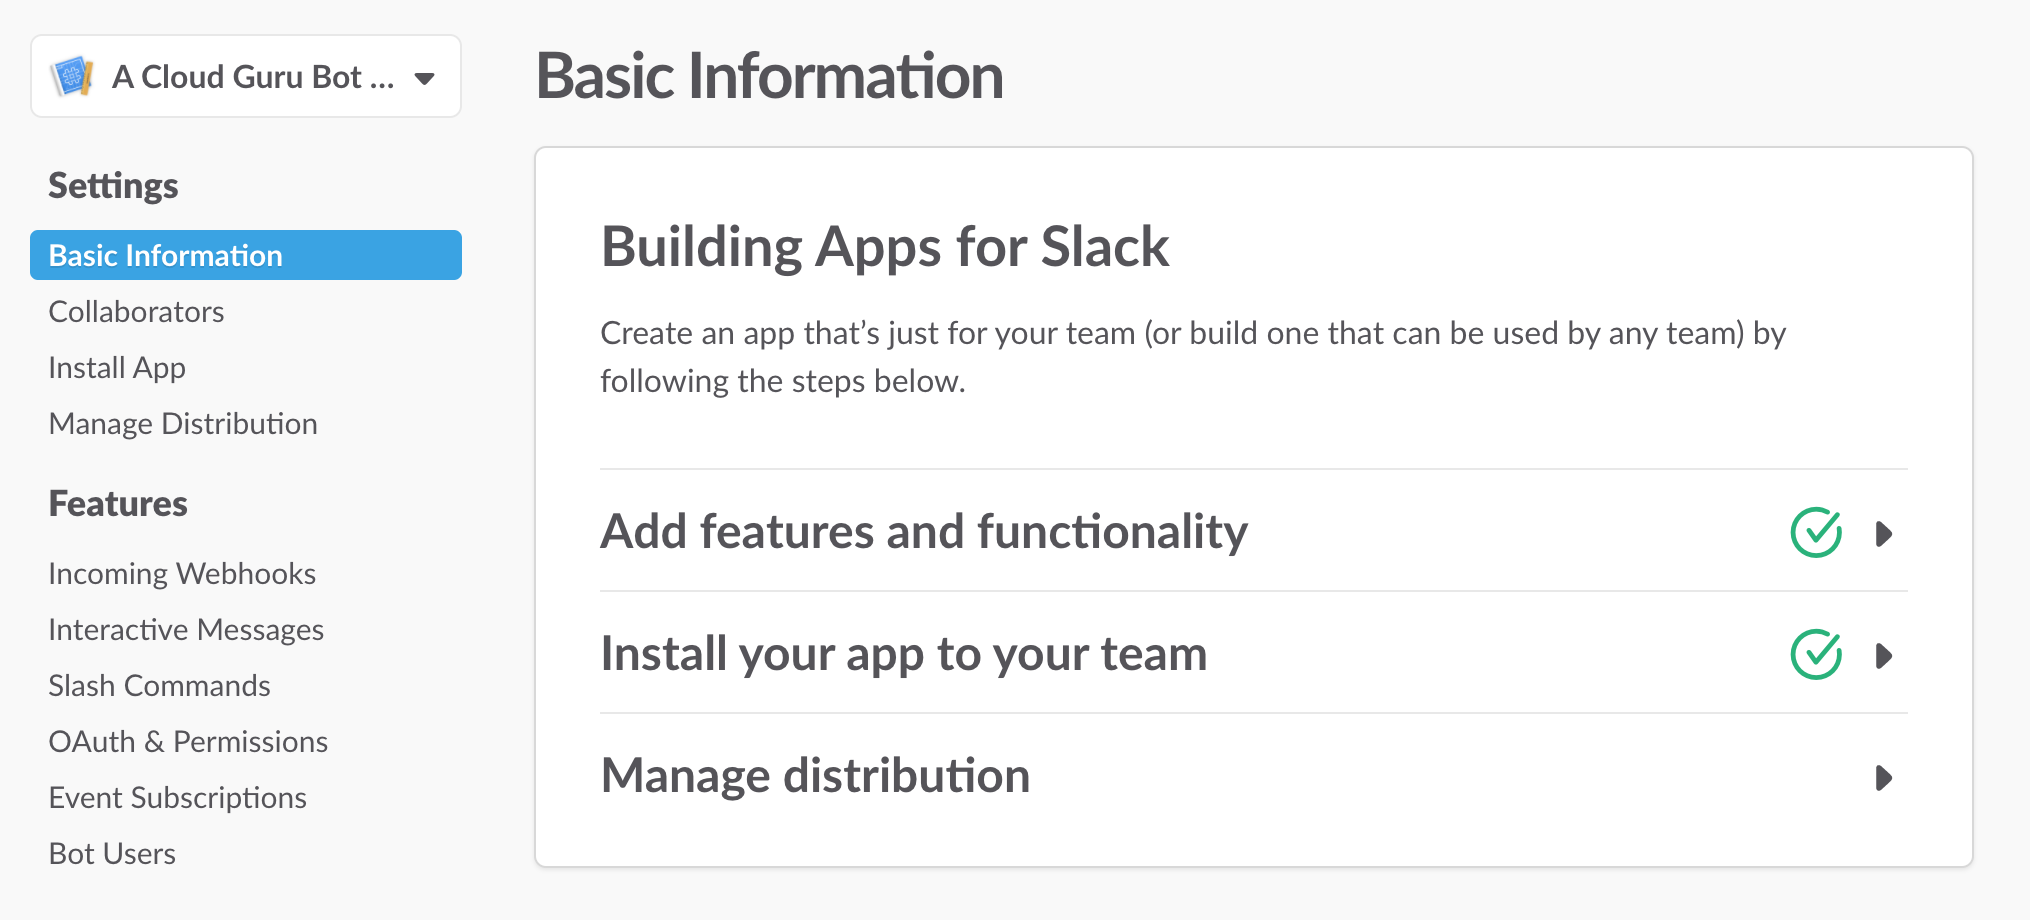Click the green checkmark beside Install your app
The width and height of the screenshot is (2030, 920).
click(1816, 654)
